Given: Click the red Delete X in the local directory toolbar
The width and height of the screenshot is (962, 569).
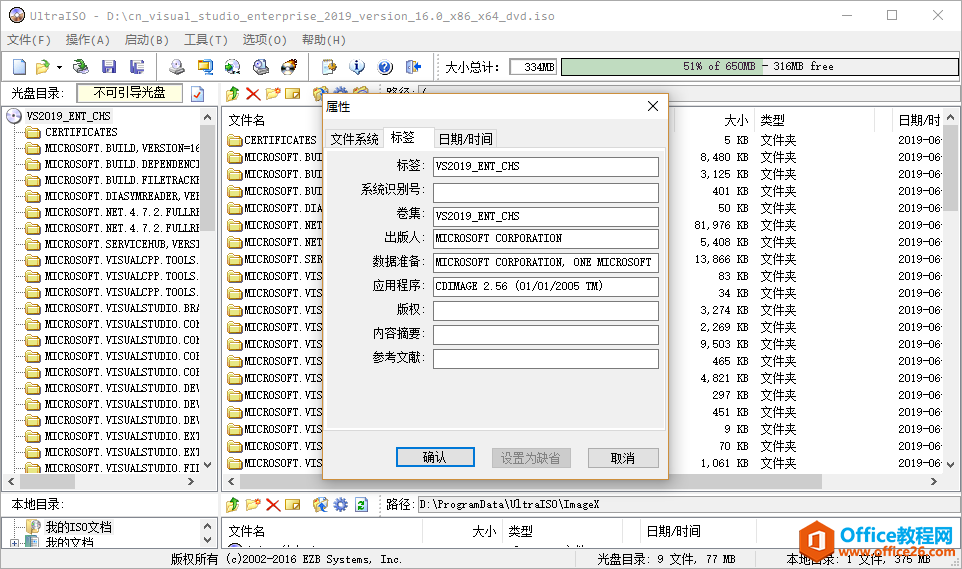Looking at the screenshot, I should (x=272, y=505).
